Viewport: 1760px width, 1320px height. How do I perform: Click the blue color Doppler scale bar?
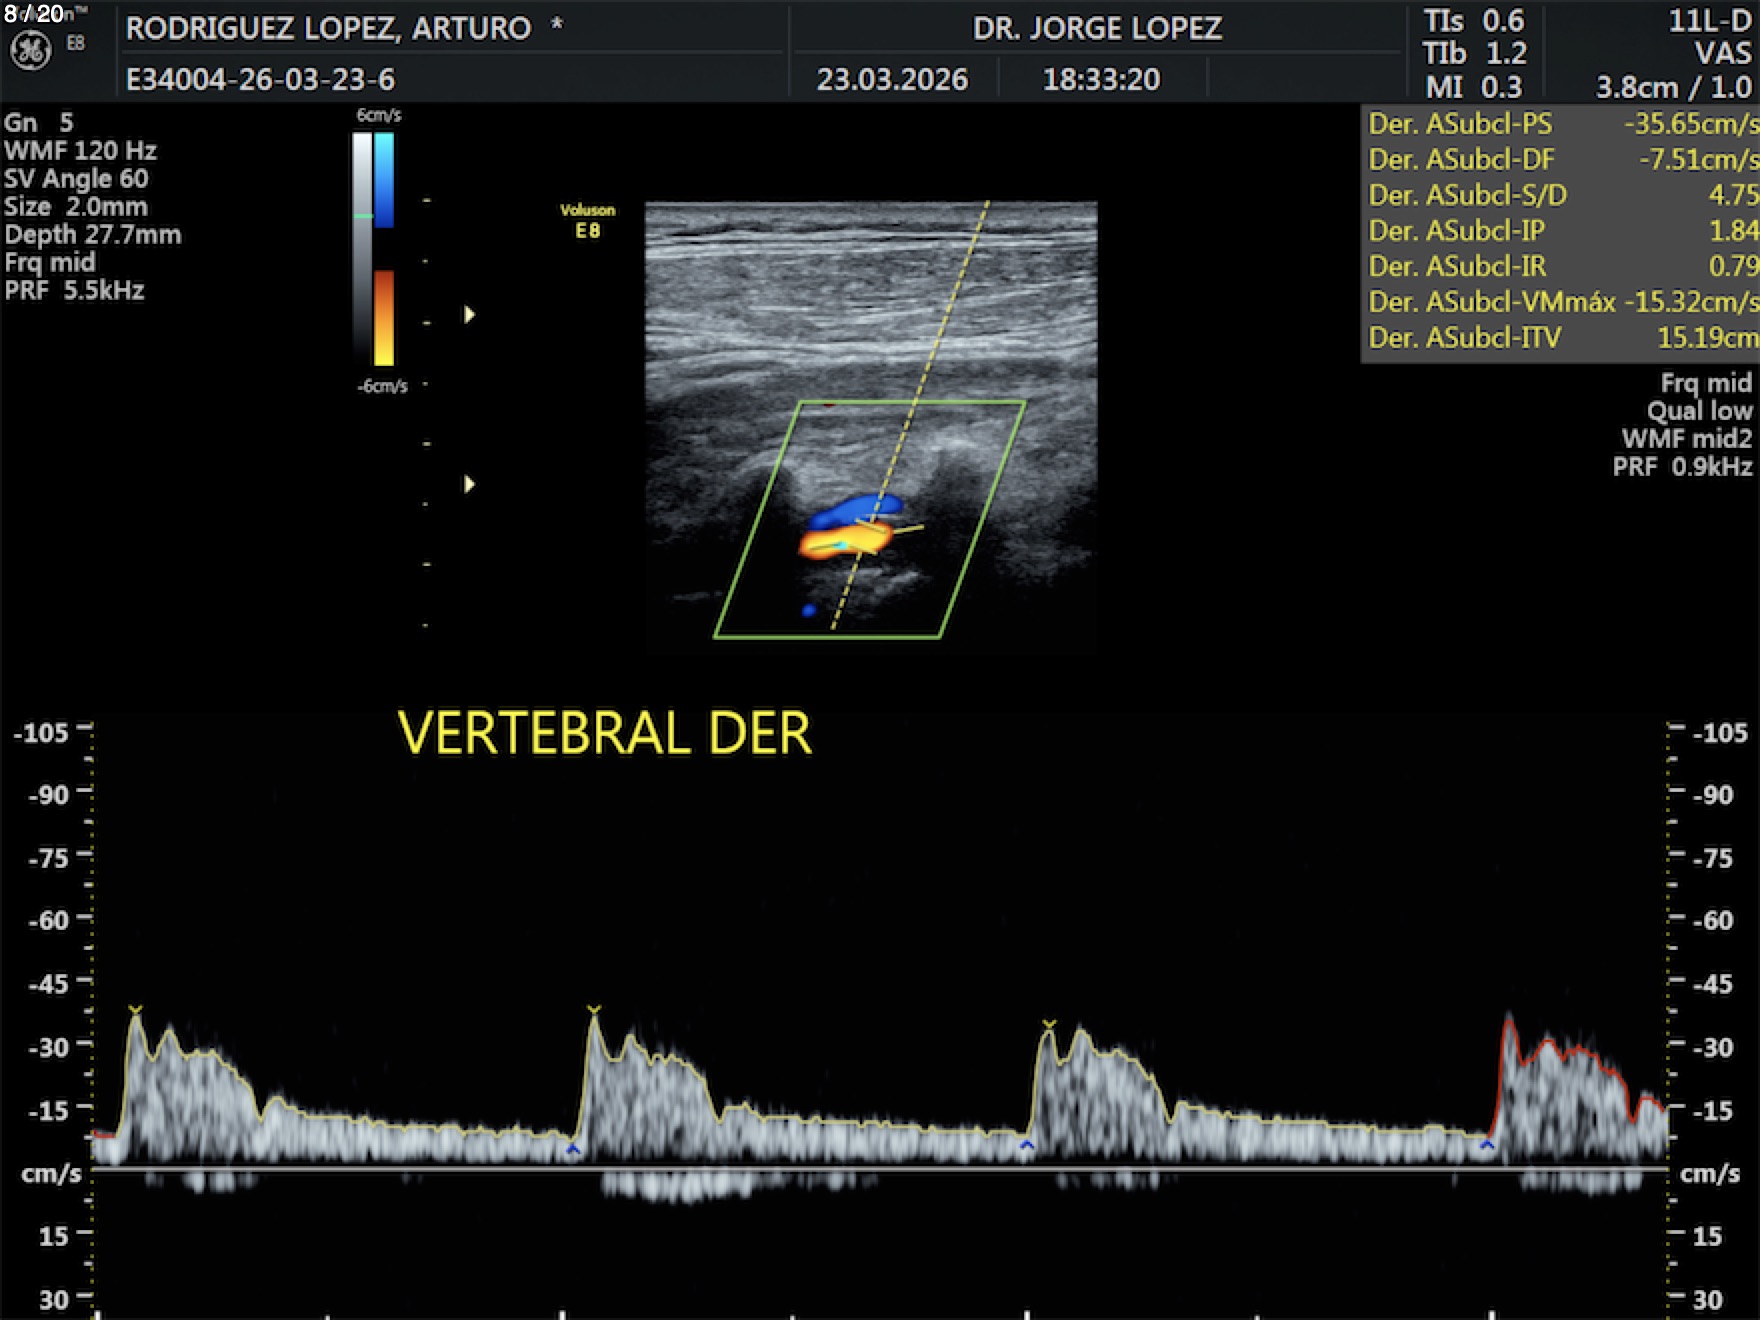[x=384, y=180]
